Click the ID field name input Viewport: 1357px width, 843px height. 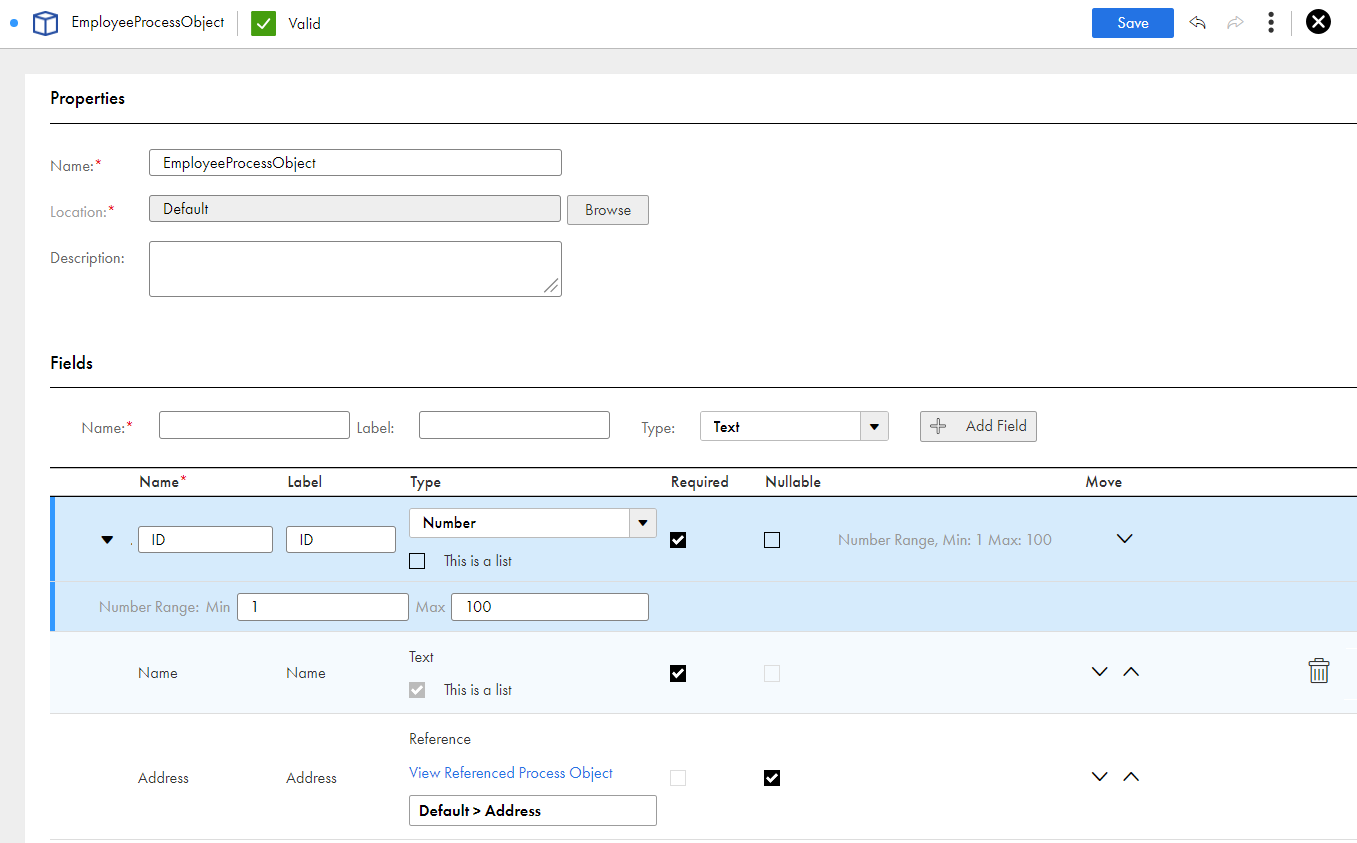(205, 540)
